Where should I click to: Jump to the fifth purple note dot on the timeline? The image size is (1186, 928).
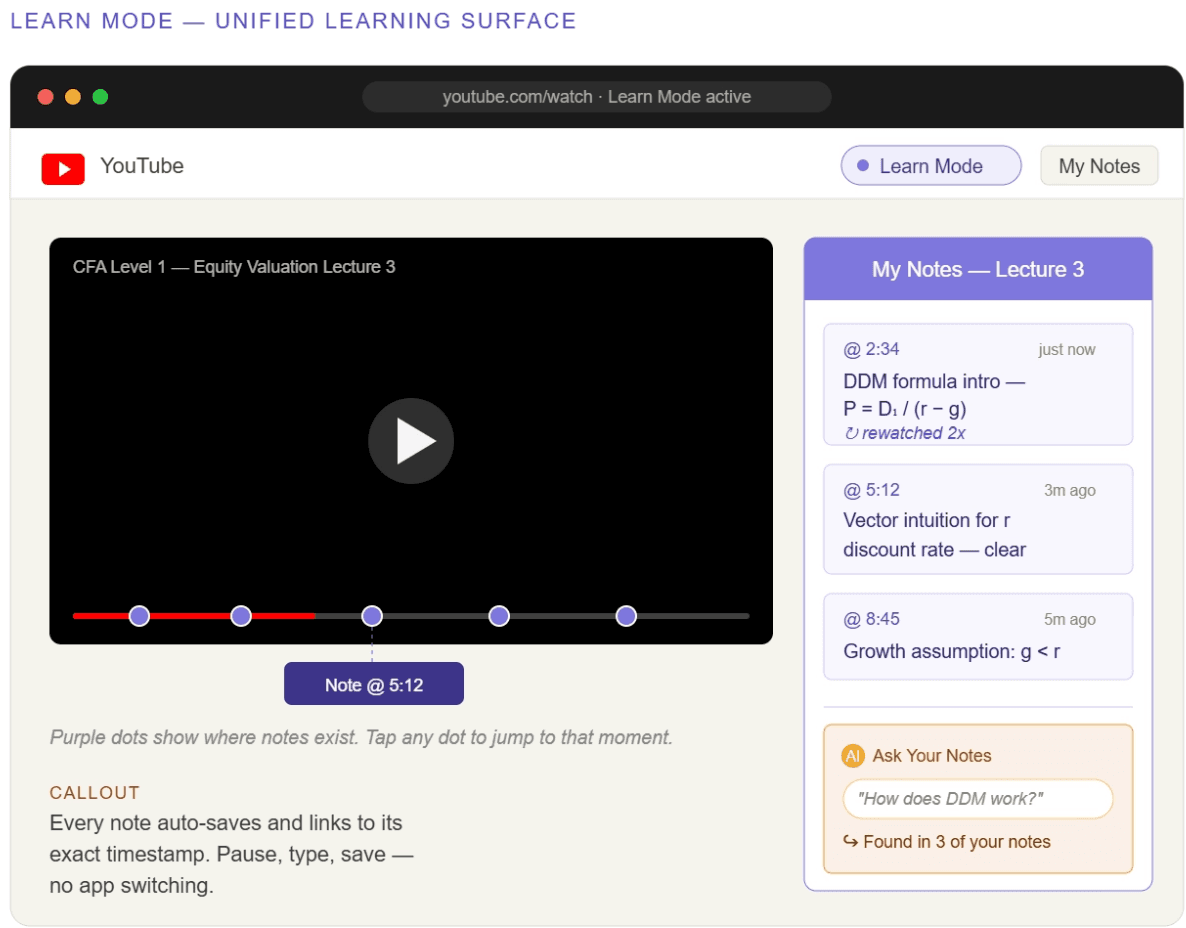(x=626, y=616)
